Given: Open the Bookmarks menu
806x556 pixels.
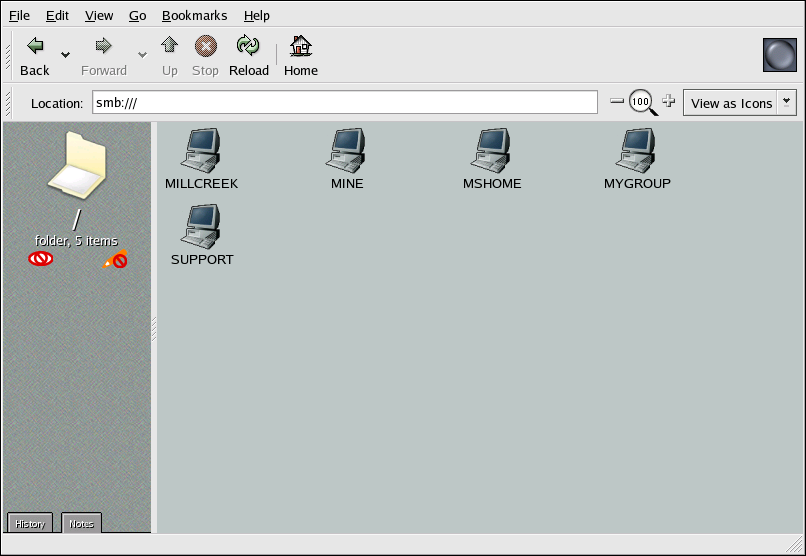Looking at the screenshot, I should pyautogui.click(x=194, y=16).
